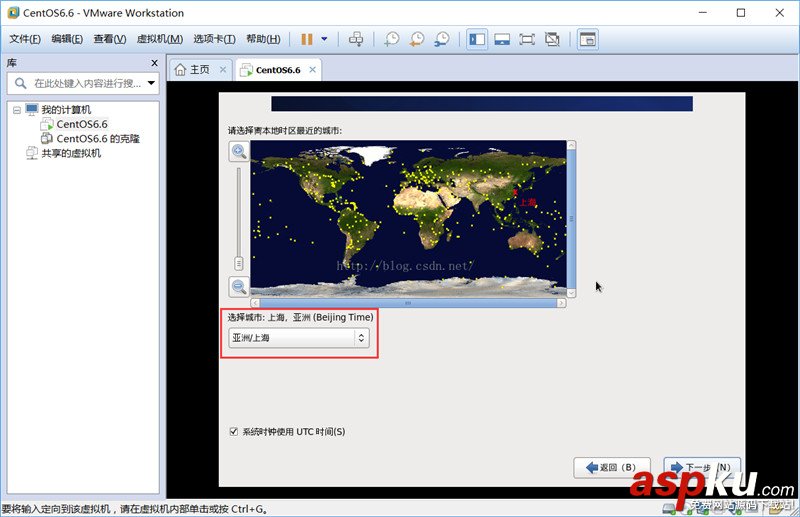Click the map scroll-right arrow
800x517 pixels.
point(561,303)
